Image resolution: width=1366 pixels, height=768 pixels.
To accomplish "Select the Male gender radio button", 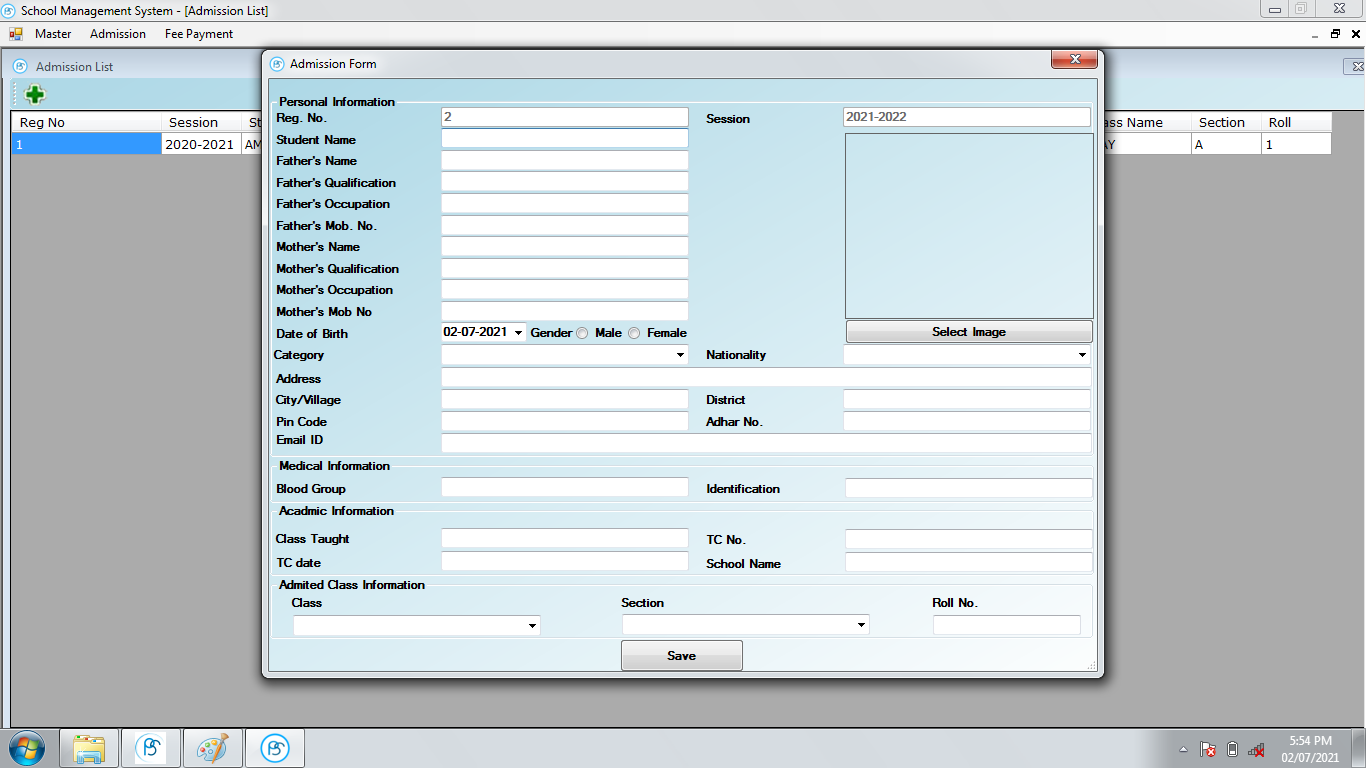I will pyautogui.click(x=582, y=333).
